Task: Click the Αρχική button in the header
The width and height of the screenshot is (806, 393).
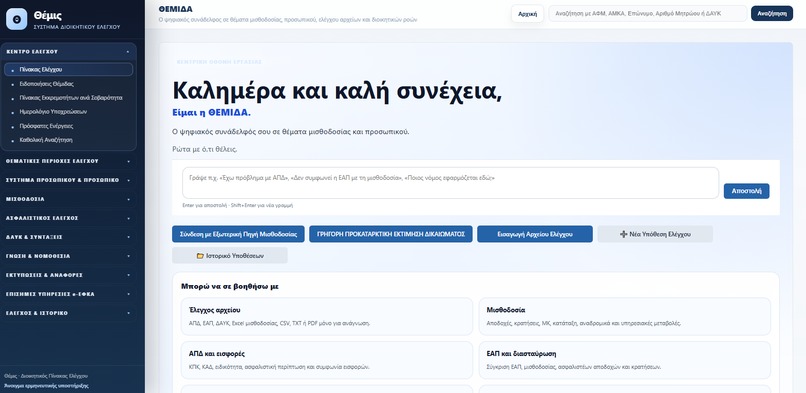Action: point(527,14)
